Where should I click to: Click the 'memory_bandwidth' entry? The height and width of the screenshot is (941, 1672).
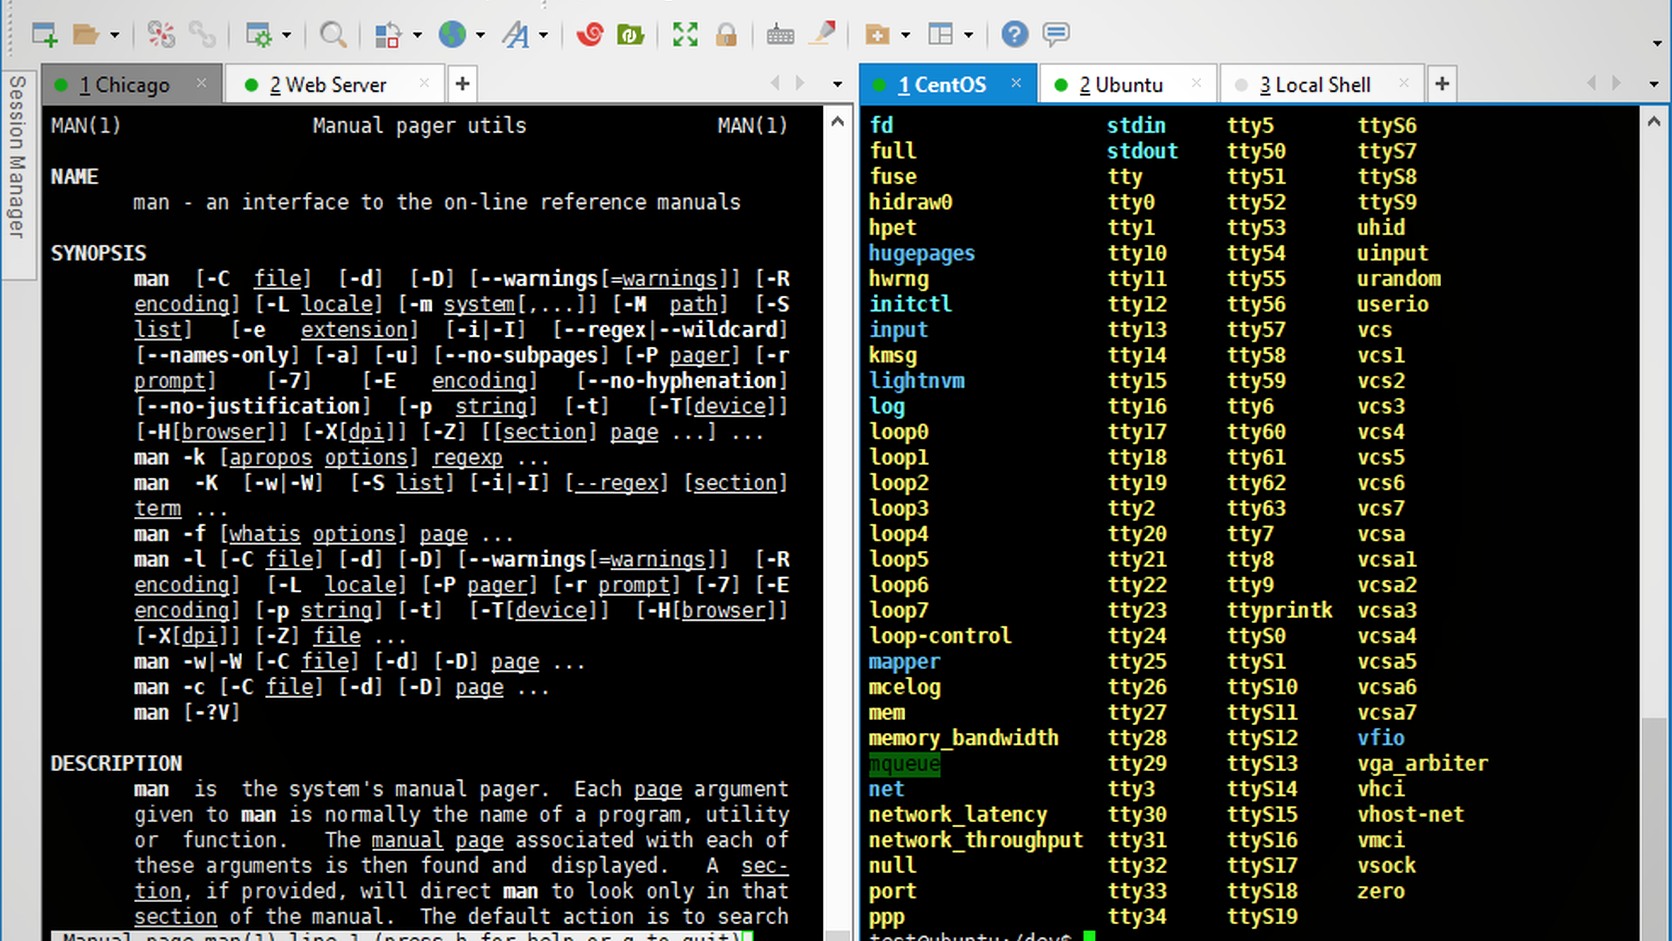pyautogui.click(x=963, y=739)
